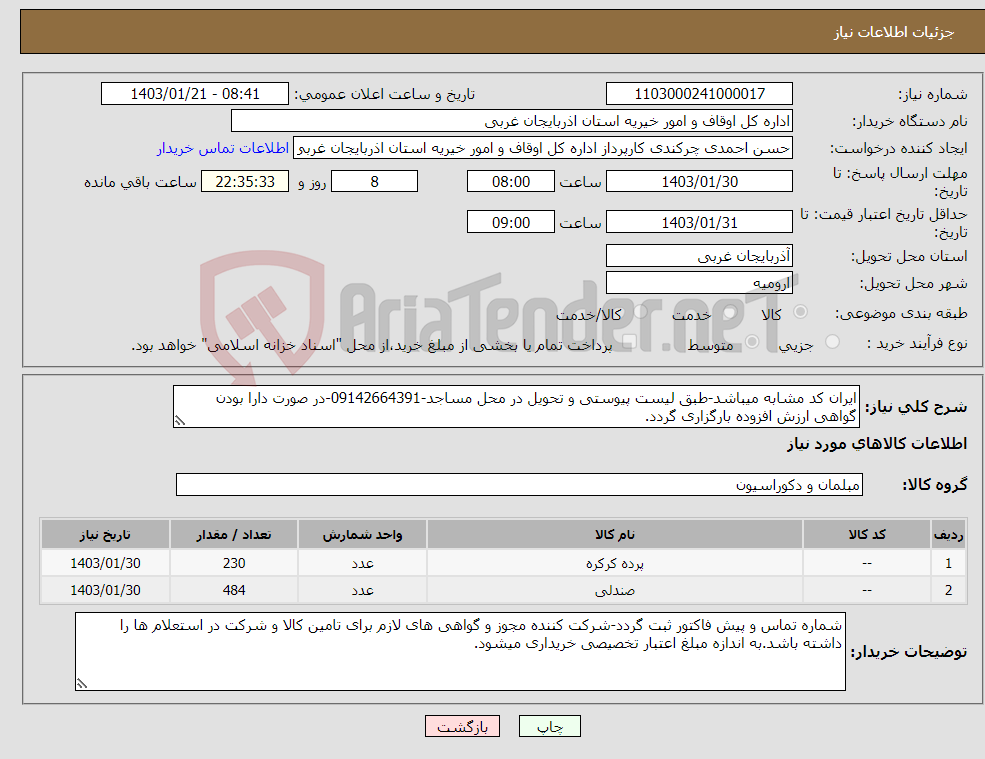This screenshot has height=759, width=985.
Task: Click the صندلی item name cell
Action: [x=615, y=591]
